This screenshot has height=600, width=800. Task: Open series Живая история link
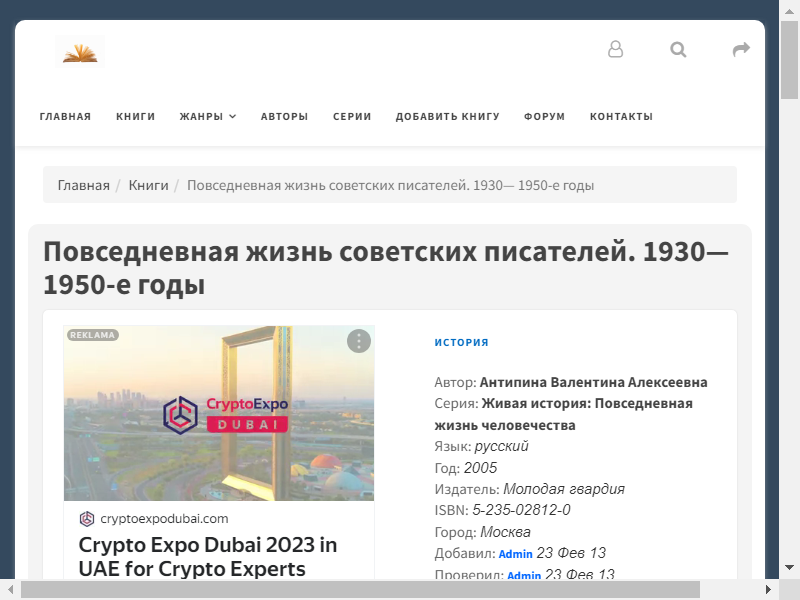pyautogui.click(x=563, y=414)
